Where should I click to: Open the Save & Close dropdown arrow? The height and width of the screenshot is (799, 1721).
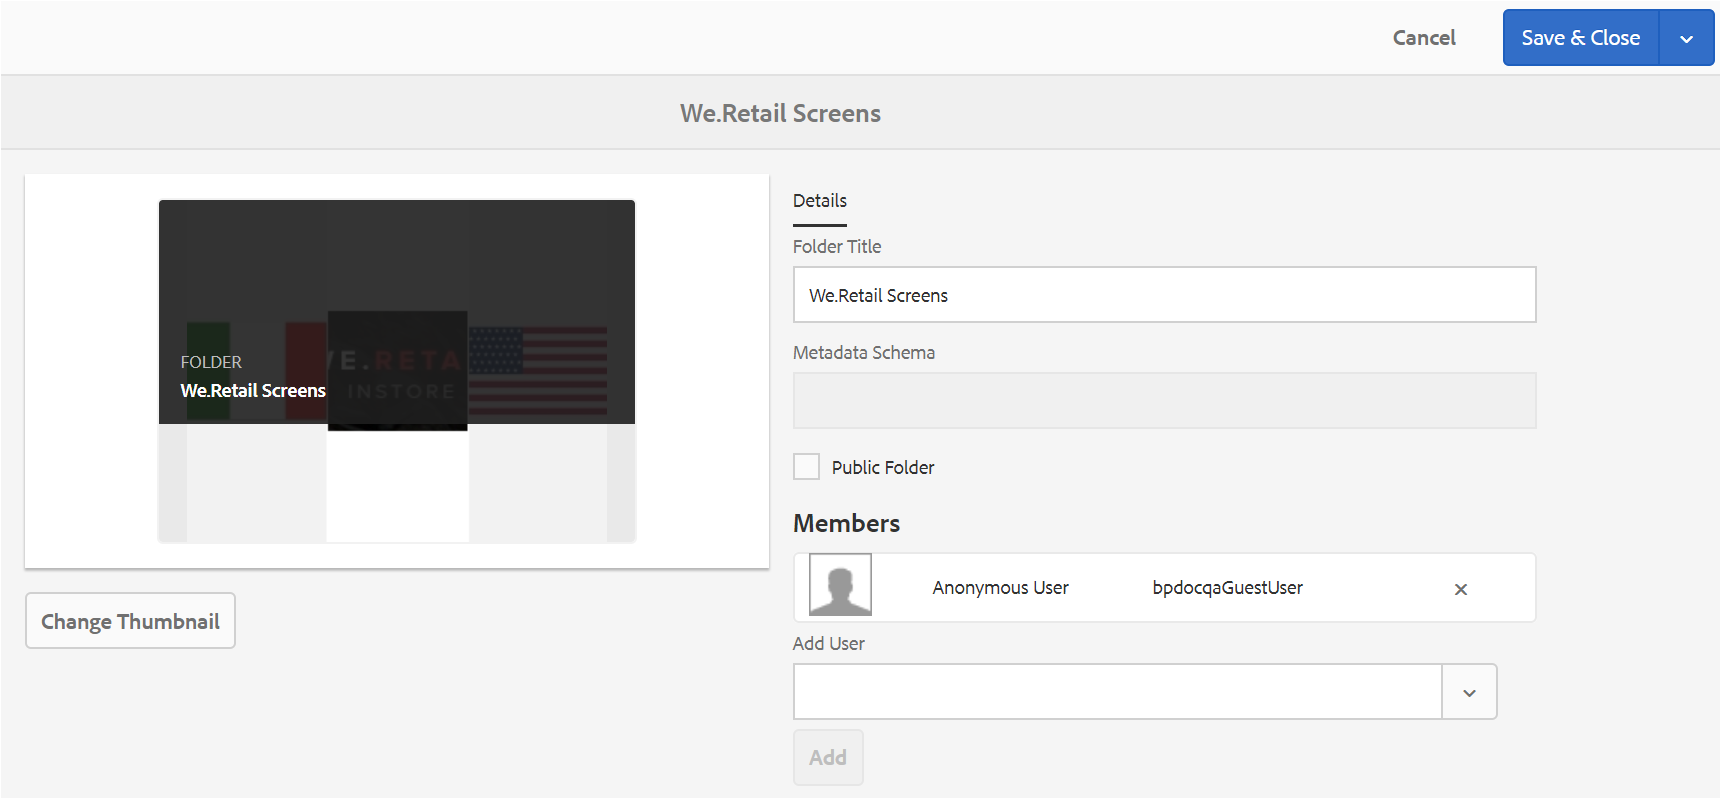(1686, 38)
